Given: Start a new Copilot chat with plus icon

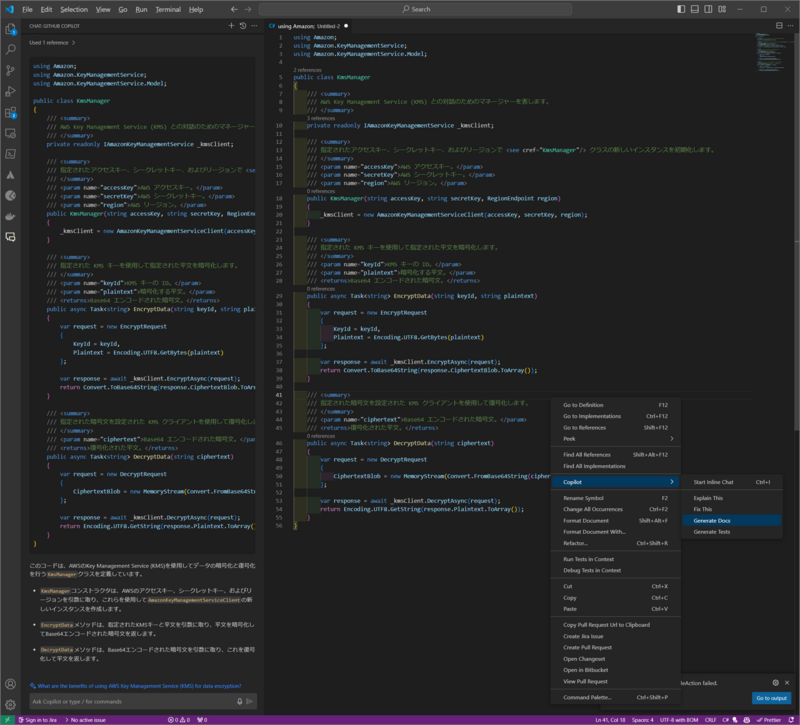Looking at the screenshot, I should coord(231,26).
